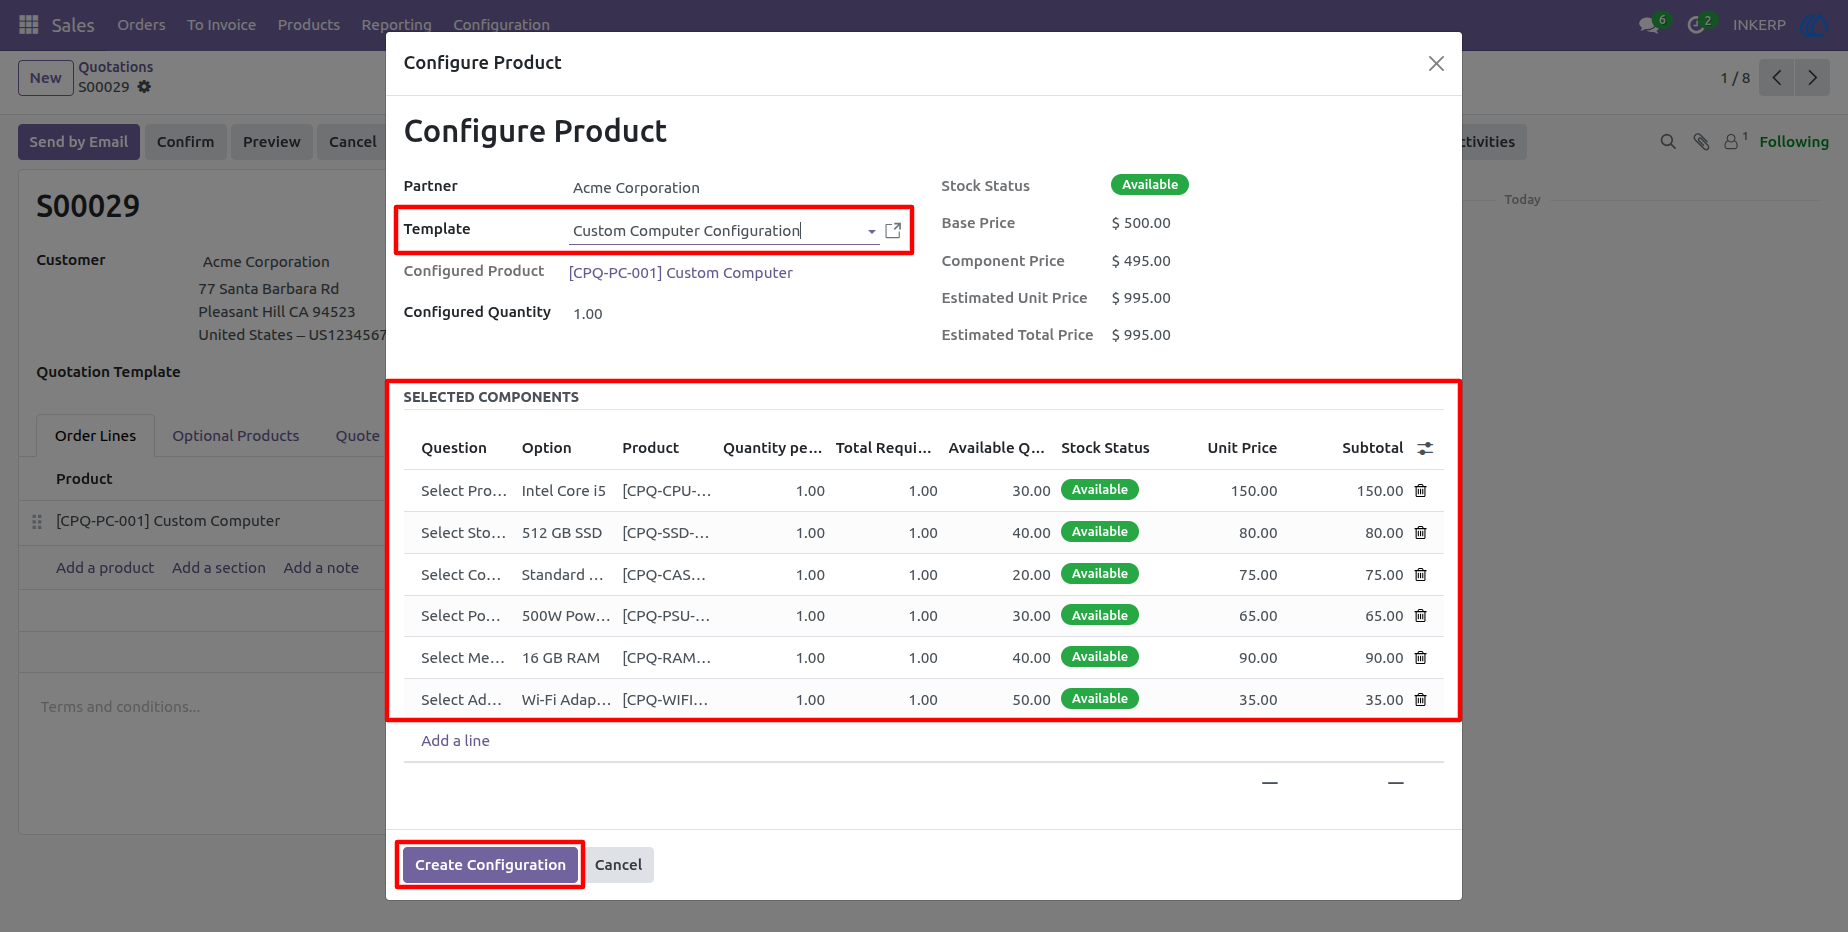
Task: Sort by the Unit Price column header
Action: [1242, 448]
